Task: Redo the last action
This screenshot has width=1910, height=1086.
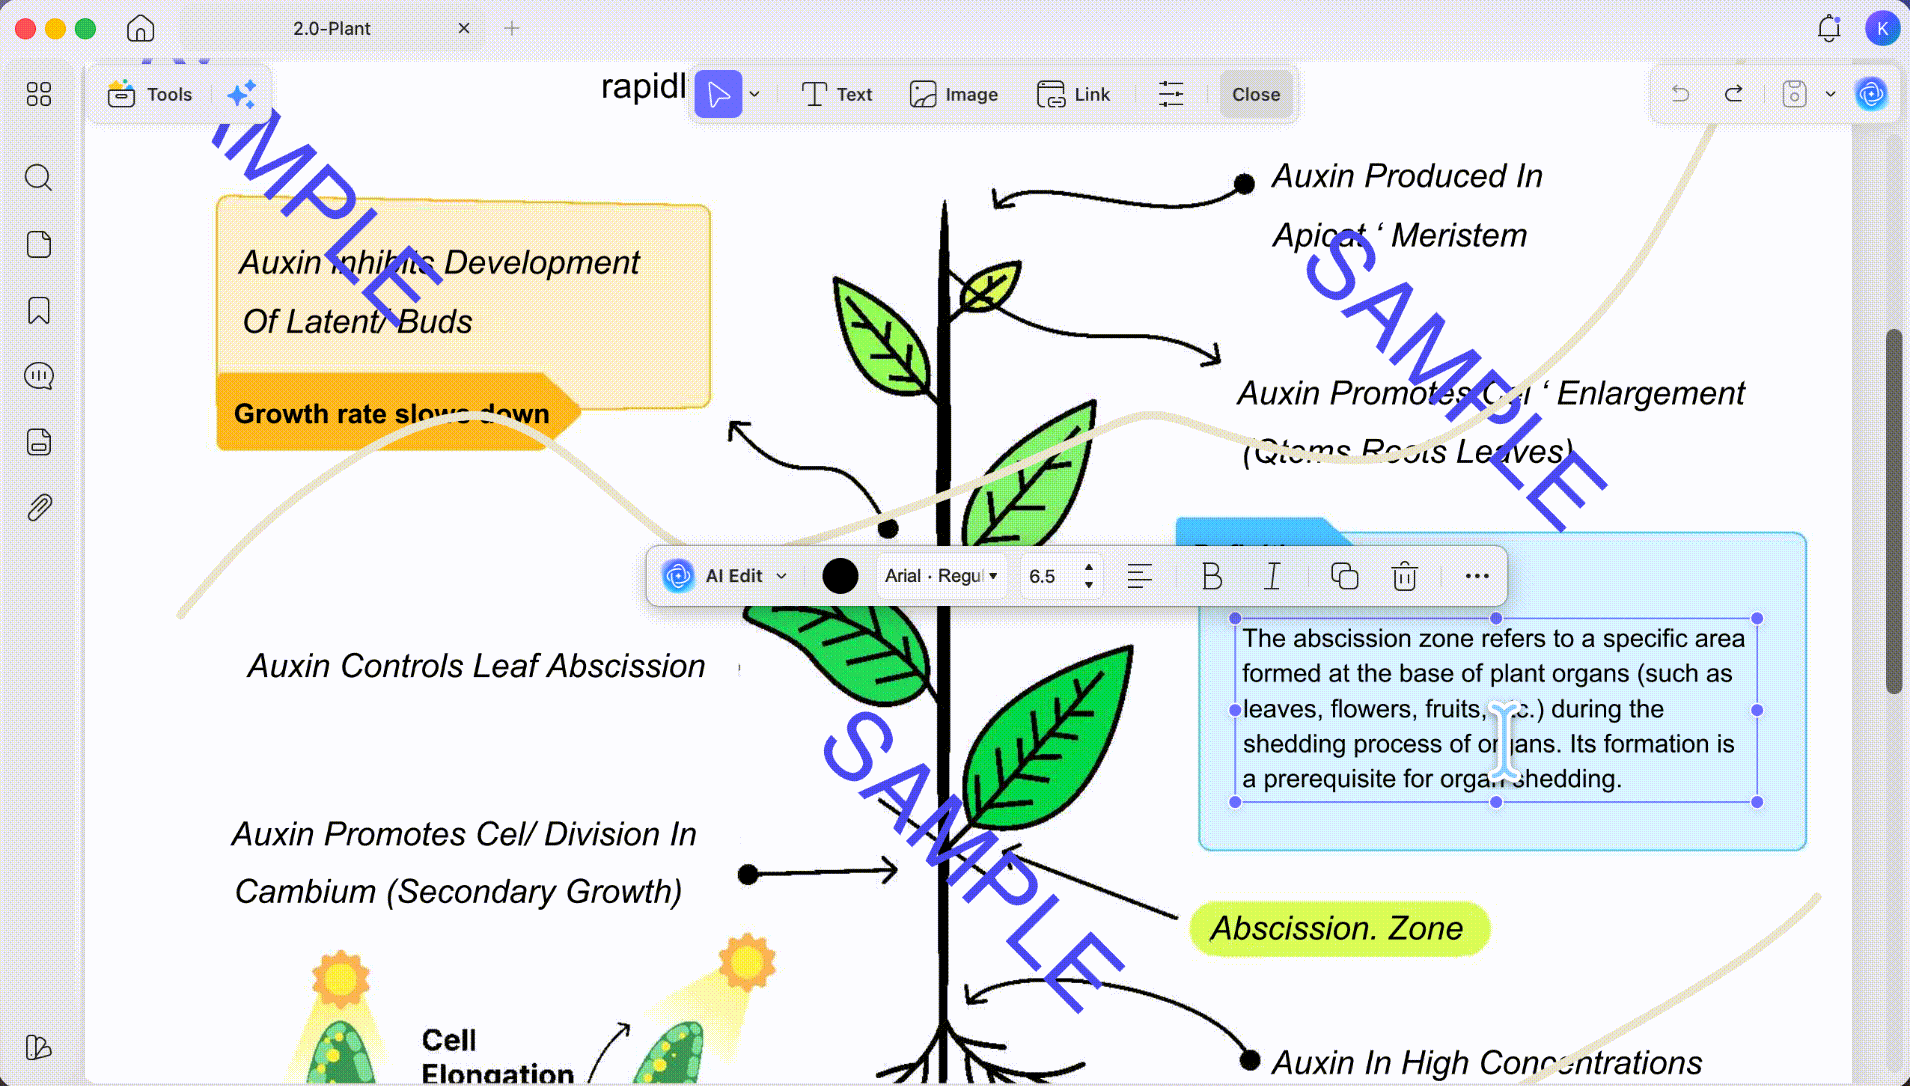Action: [x=1734, y=94]
